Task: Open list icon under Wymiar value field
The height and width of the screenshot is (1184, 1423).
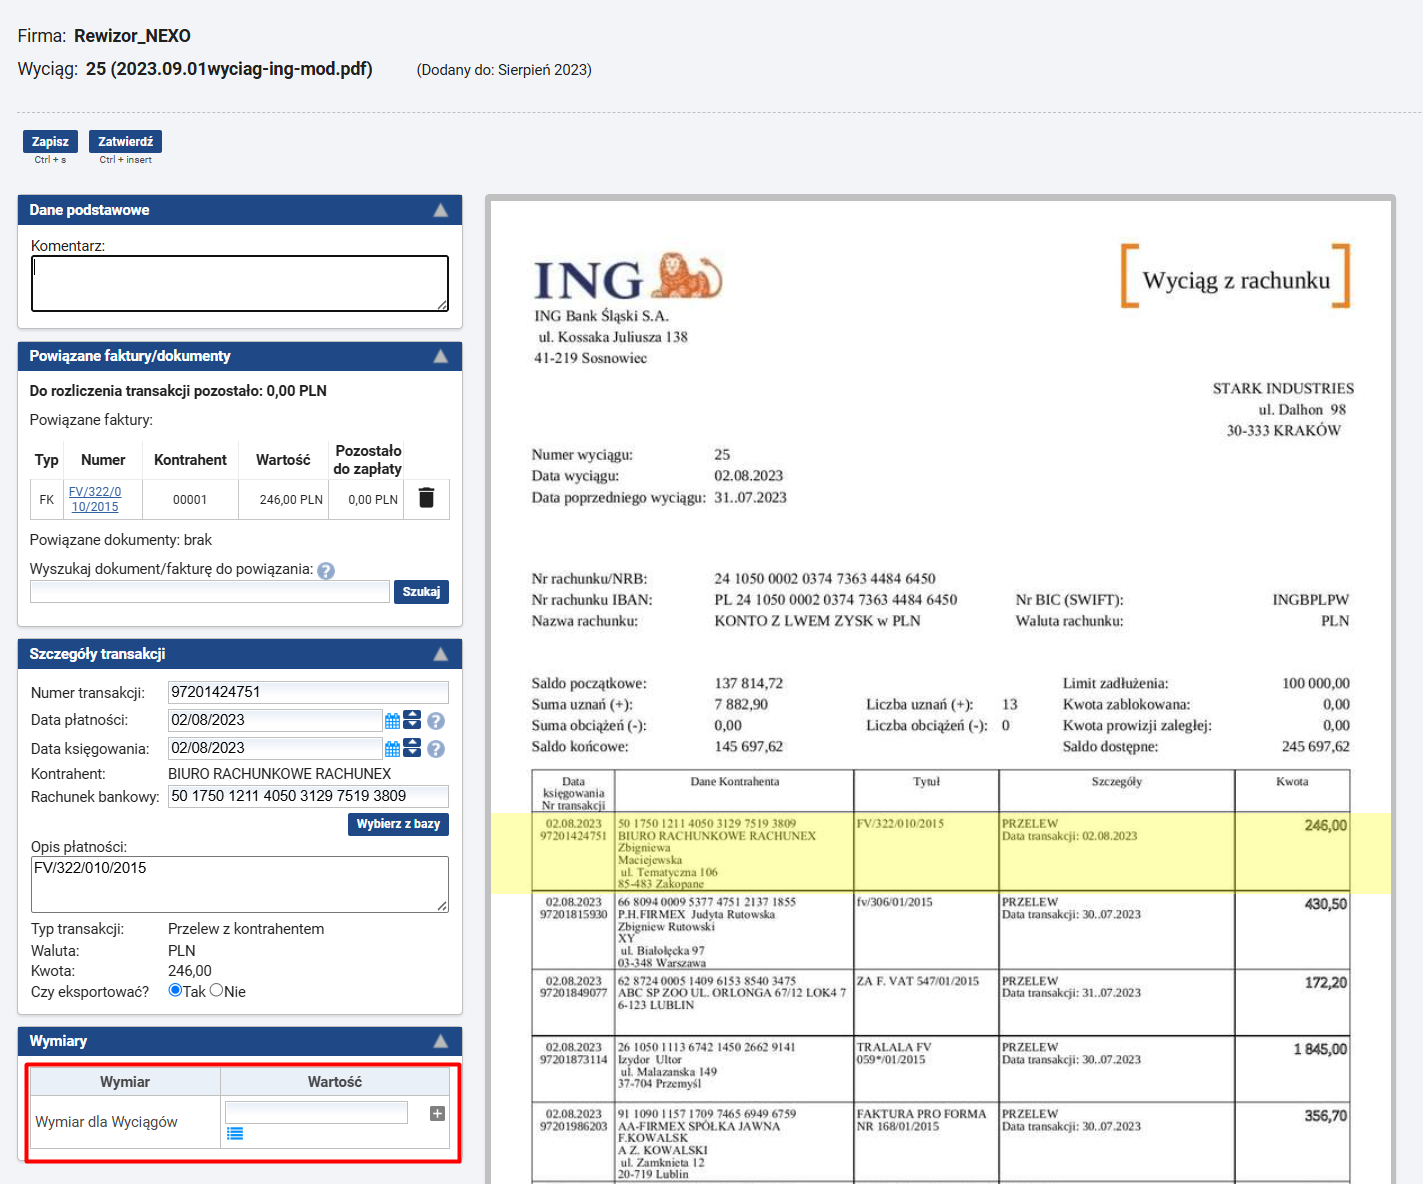Action: pyautogui.click(x=235, y=1133)
